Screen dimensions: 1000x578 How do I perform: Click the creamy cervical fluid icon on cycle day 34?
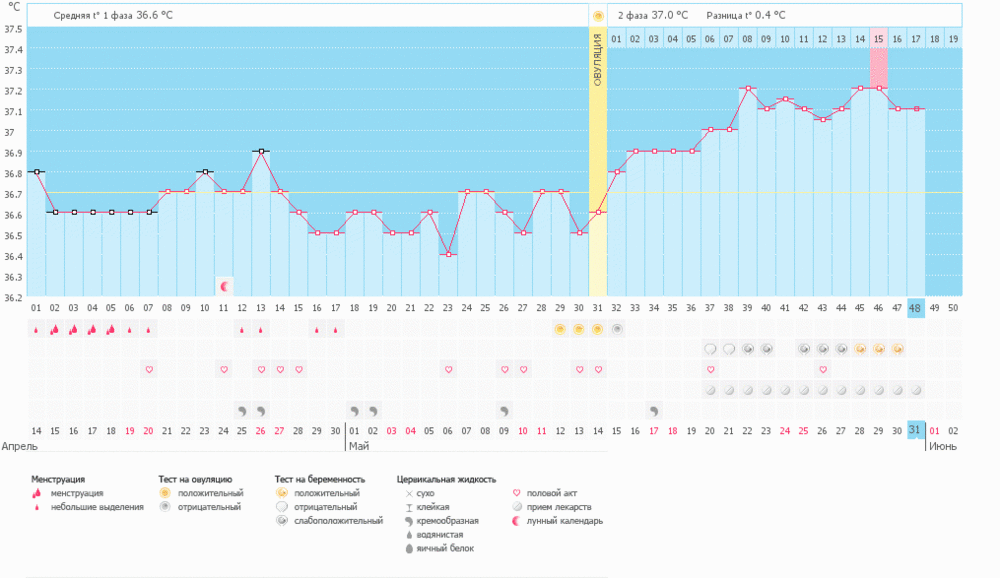[x=654, y=410]
